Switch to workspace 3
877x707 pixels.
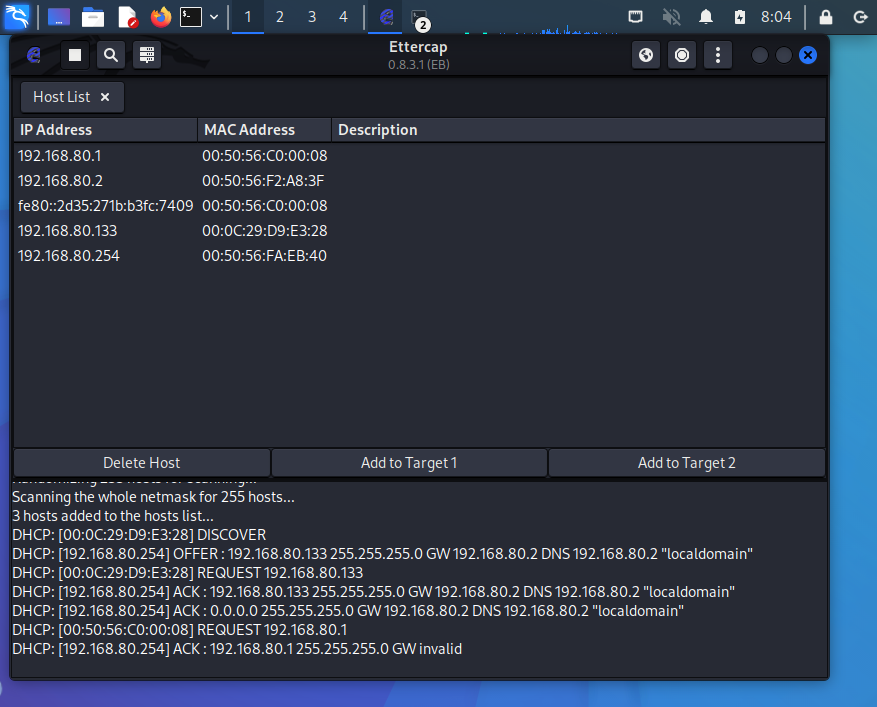(x=312, y=17)
